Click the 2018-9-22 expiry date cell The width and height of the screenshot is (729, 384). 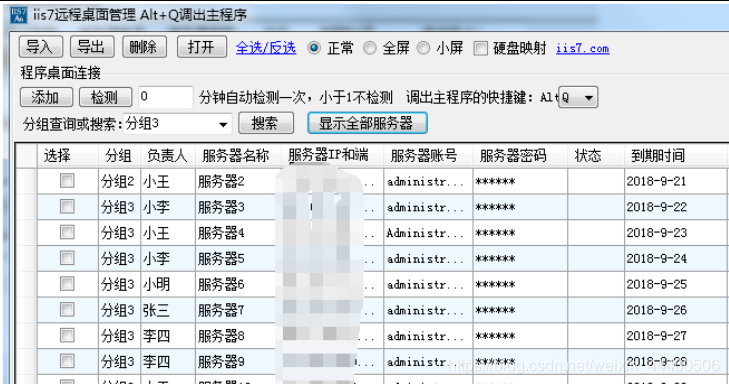[x=675, y=207]
